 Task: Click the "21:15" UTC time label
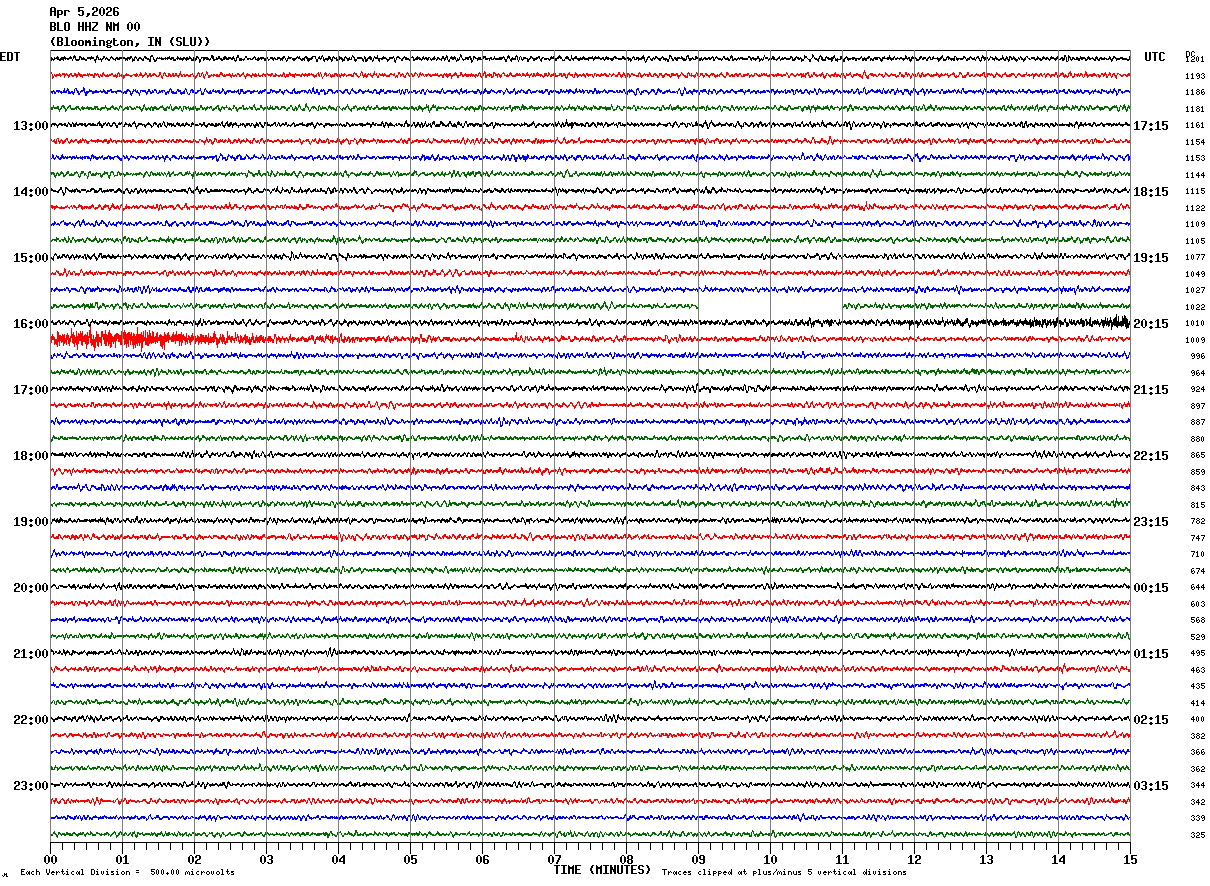coord(1151,390)
